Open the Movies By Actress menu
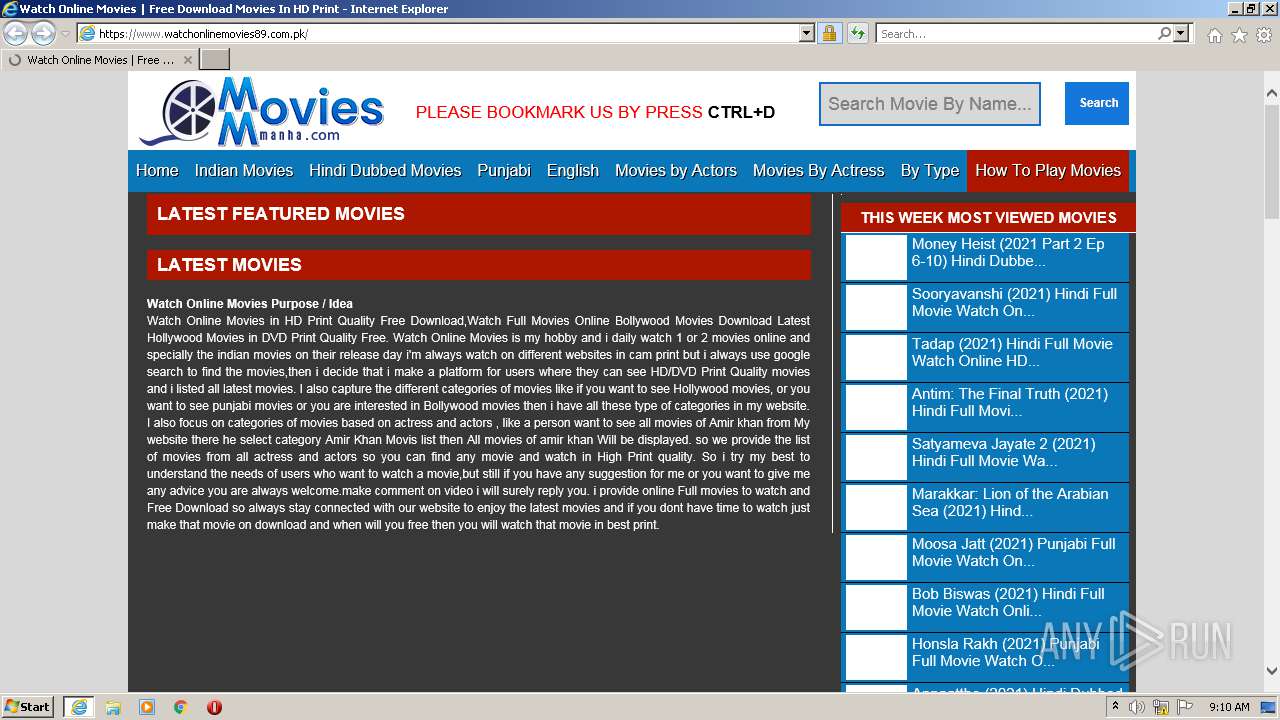Image resolution: width=1280 pixels, height=720 pixels. [x=819, y=170]
